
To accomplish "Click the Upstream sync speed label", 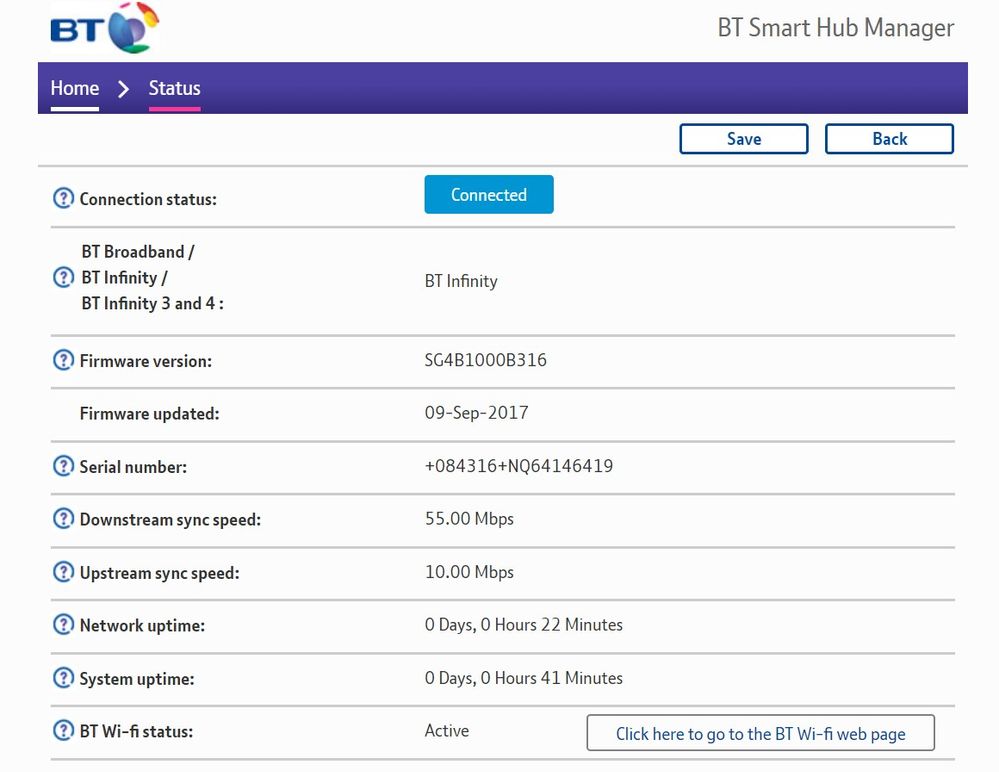I will tap(159, 573).
